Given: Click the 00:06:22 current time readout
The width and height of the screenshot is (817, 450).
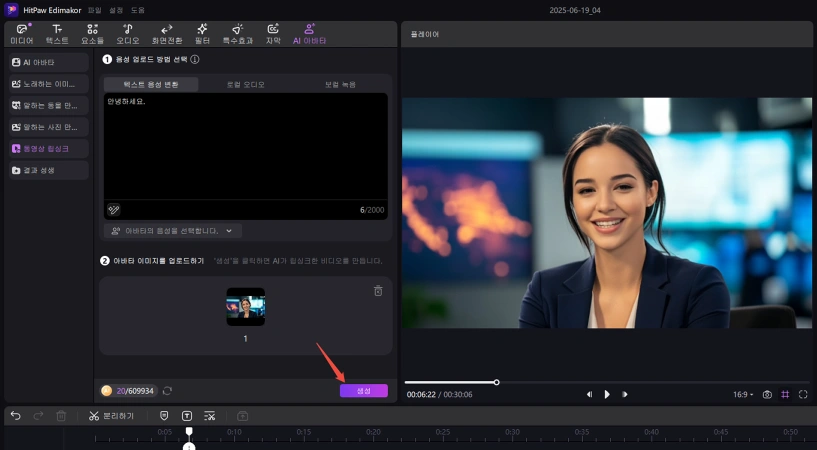Looking at the screenshot, I should pyautogui.click(x=421, y=395).
